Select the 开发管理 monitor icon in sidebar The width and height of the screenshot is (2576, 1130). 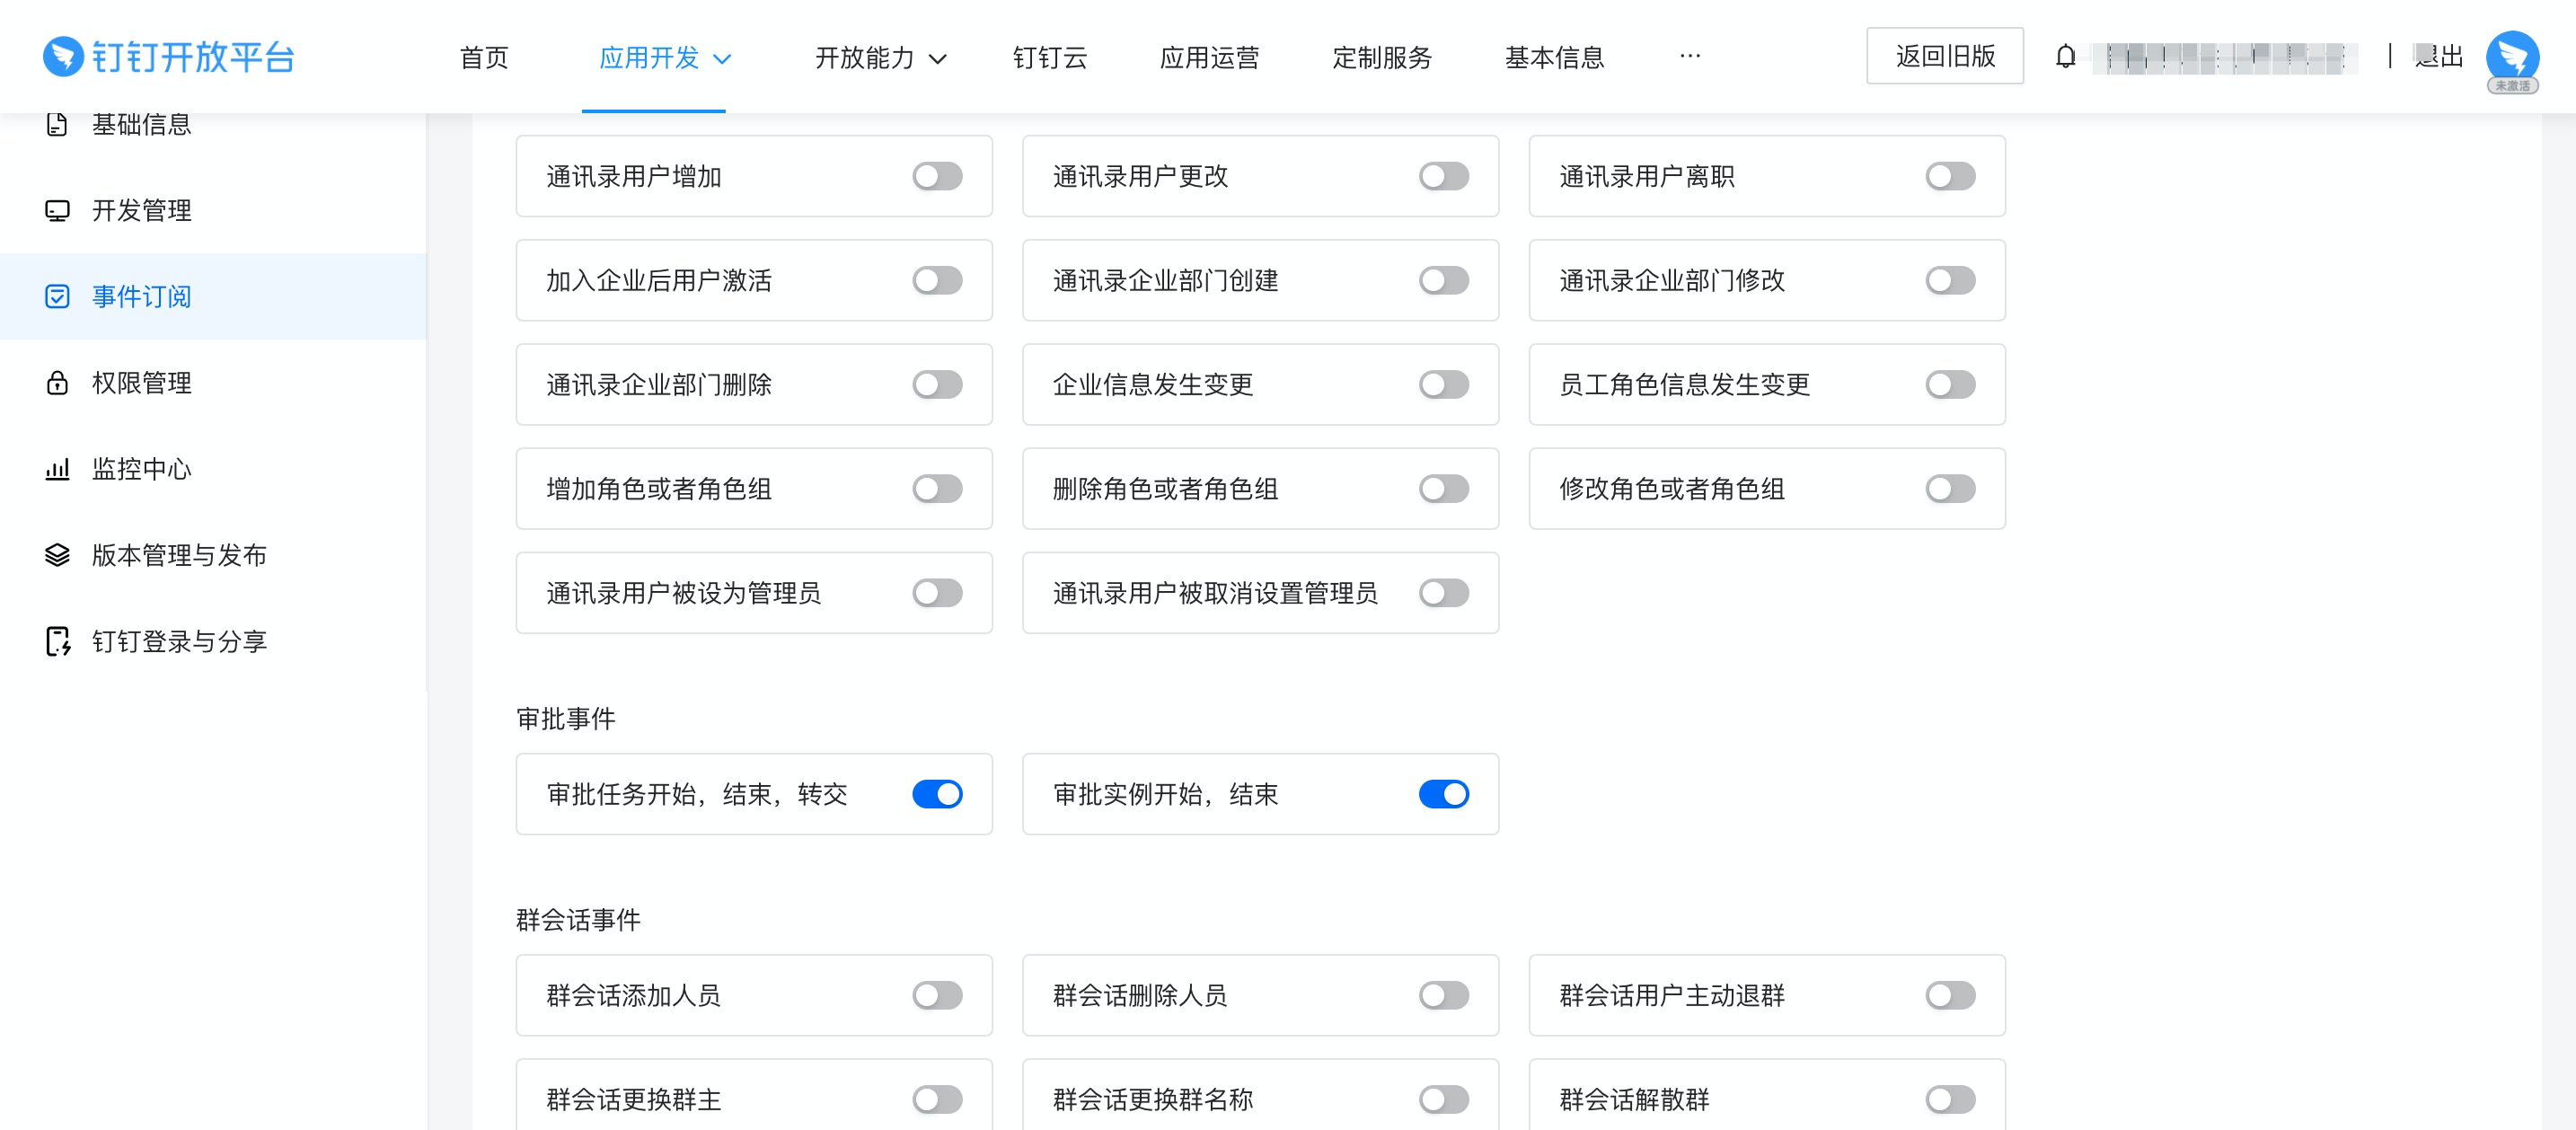point(57,210)
